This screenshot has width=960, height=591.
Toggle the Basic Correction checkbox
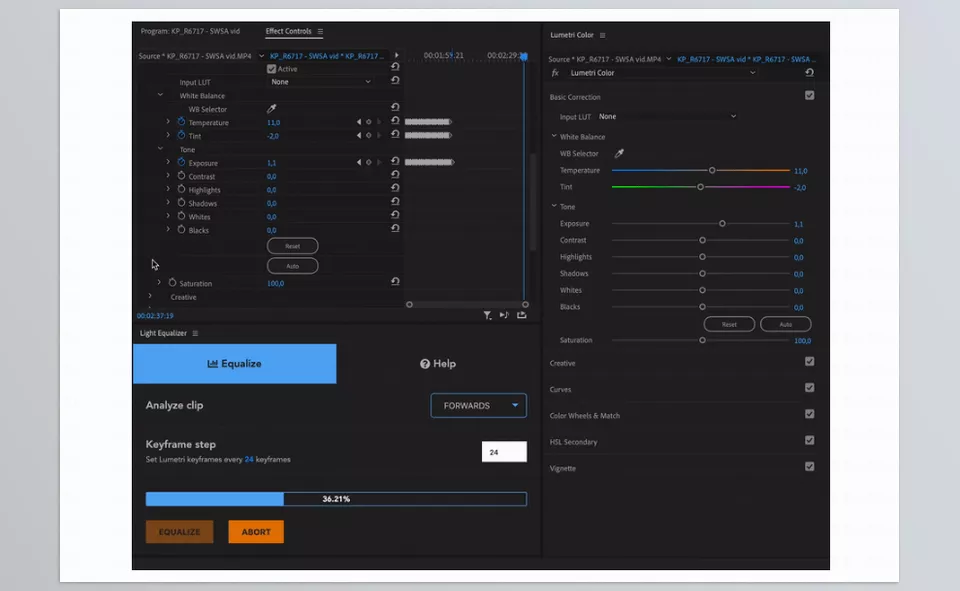(809, 96)
